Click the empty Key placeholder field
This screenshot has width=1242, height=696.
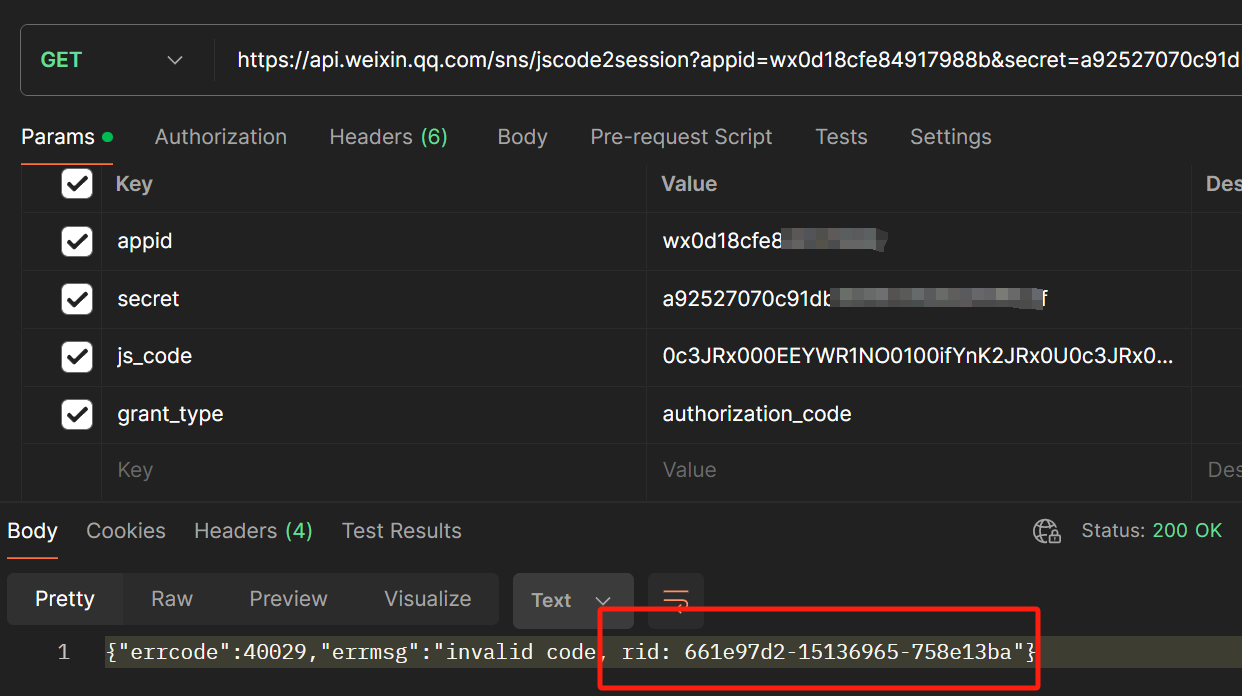click(374, 470)
